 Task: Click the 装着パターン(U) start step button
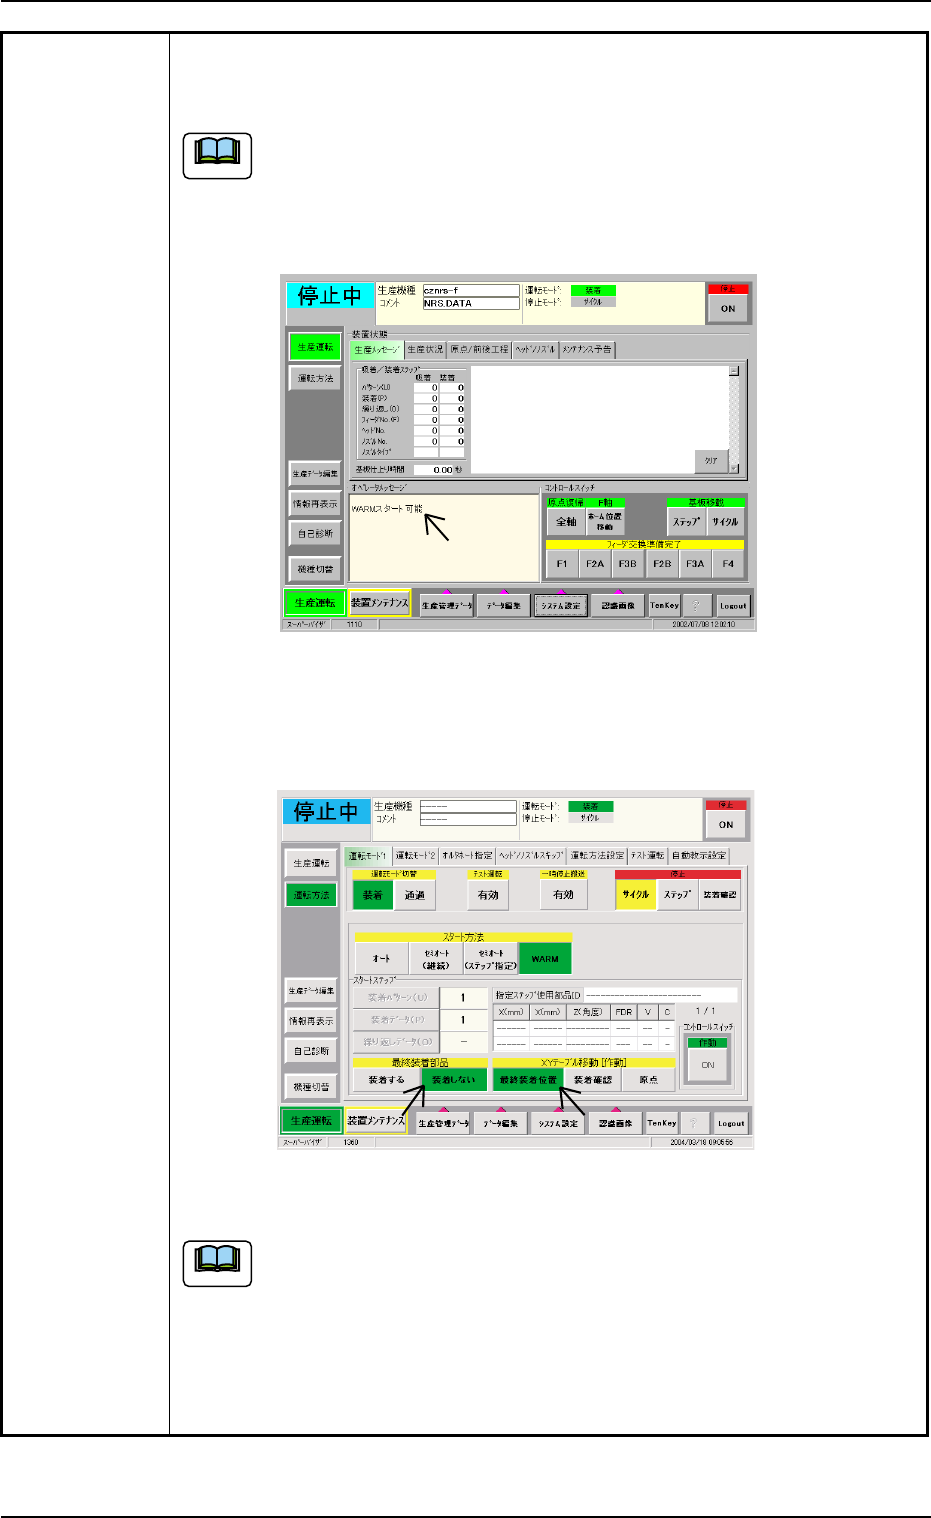click(x=397, y=998)
